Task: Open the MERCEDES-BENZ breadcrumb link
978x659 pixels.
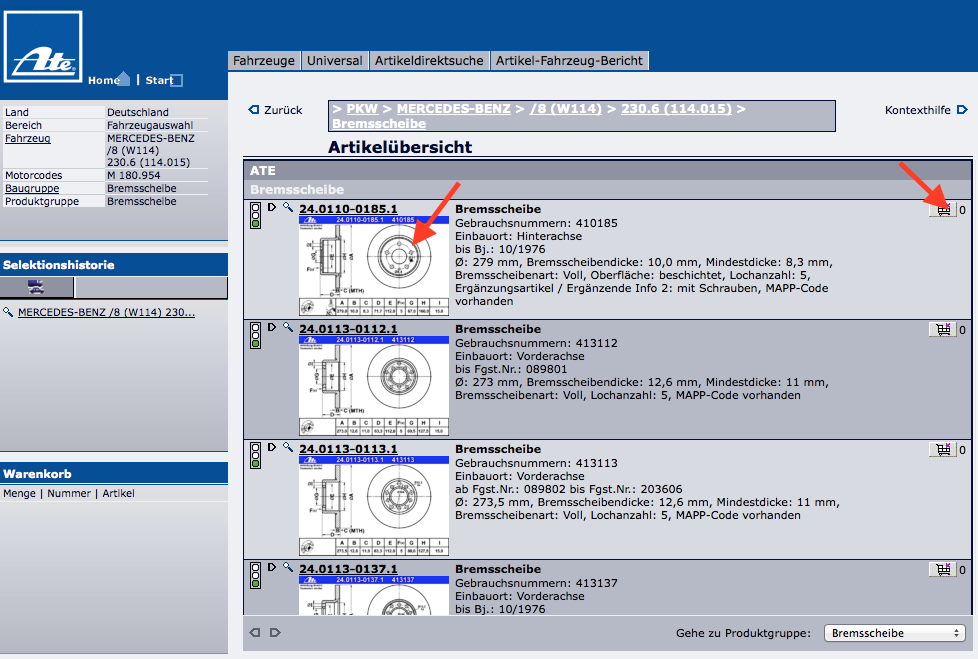Action: (453, 108)
